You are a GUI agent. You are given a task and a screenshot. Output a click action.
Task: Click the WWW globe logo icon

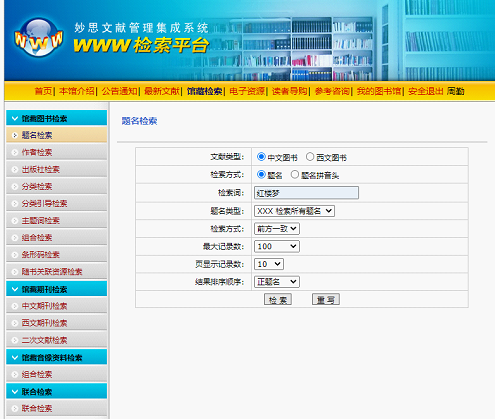click(39, 38)
